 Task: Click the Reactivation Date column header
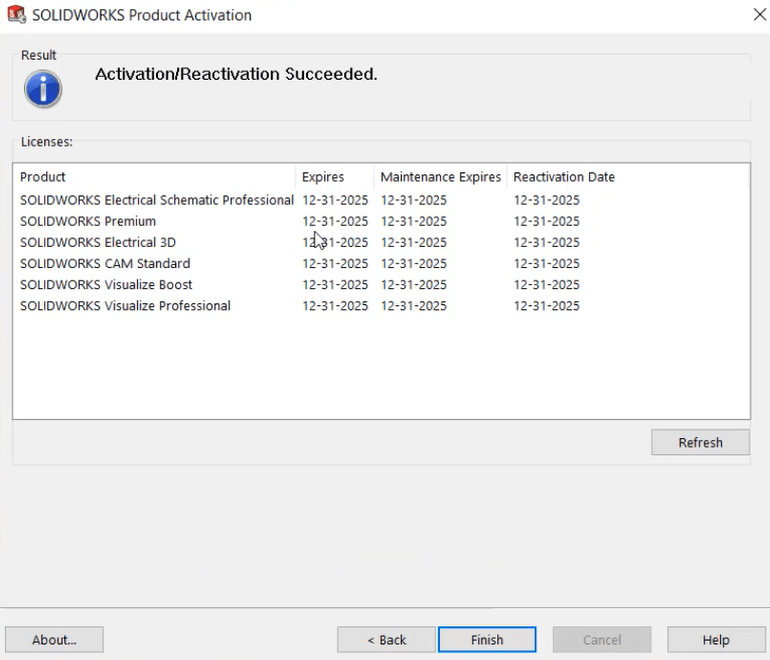[x=564, y=177]
